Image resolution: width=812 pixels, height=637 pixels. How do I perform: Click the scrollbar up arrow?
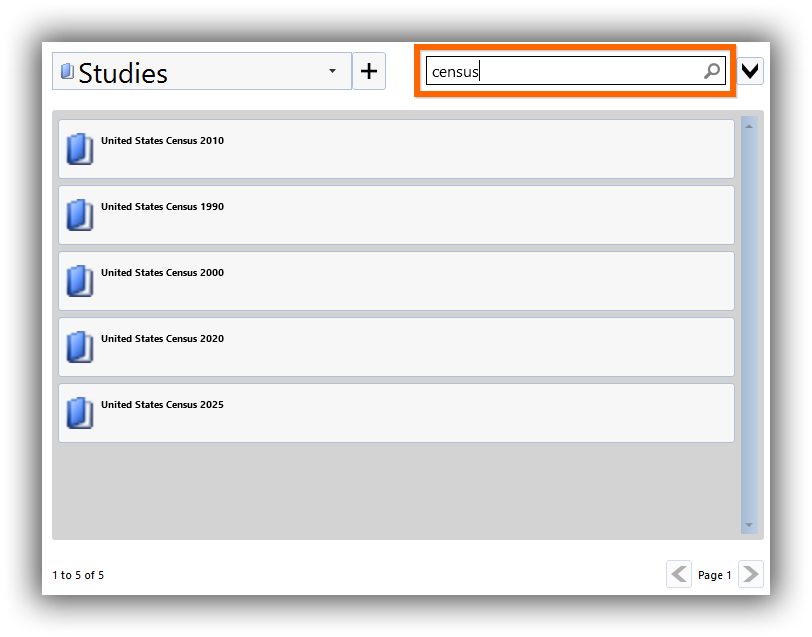(x=749, y=126)
